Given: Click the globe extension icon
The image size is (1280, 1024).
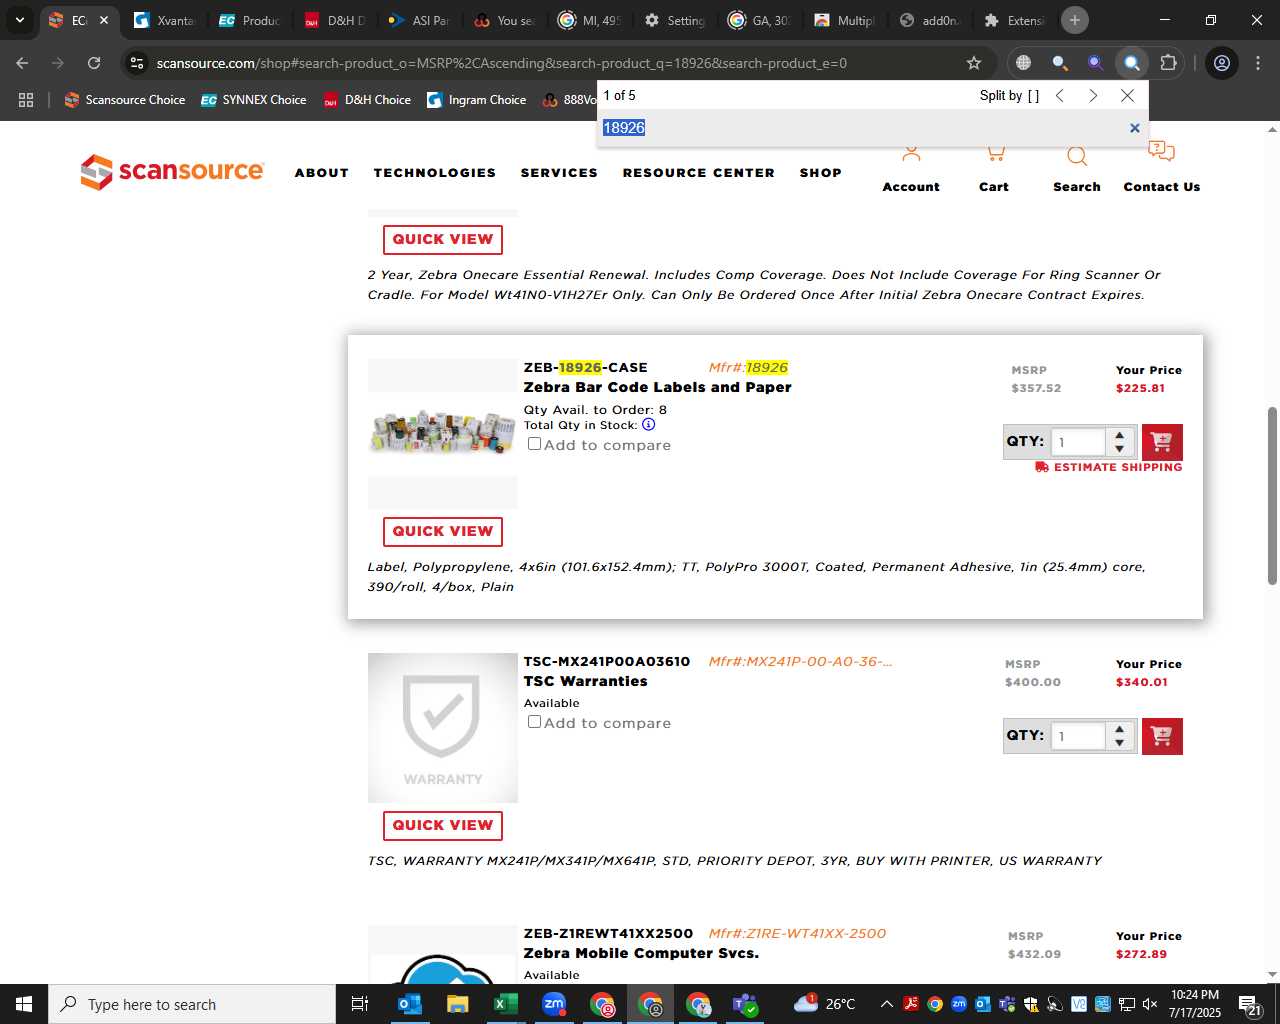Looking at the screenshot, I should point(1023,63).
